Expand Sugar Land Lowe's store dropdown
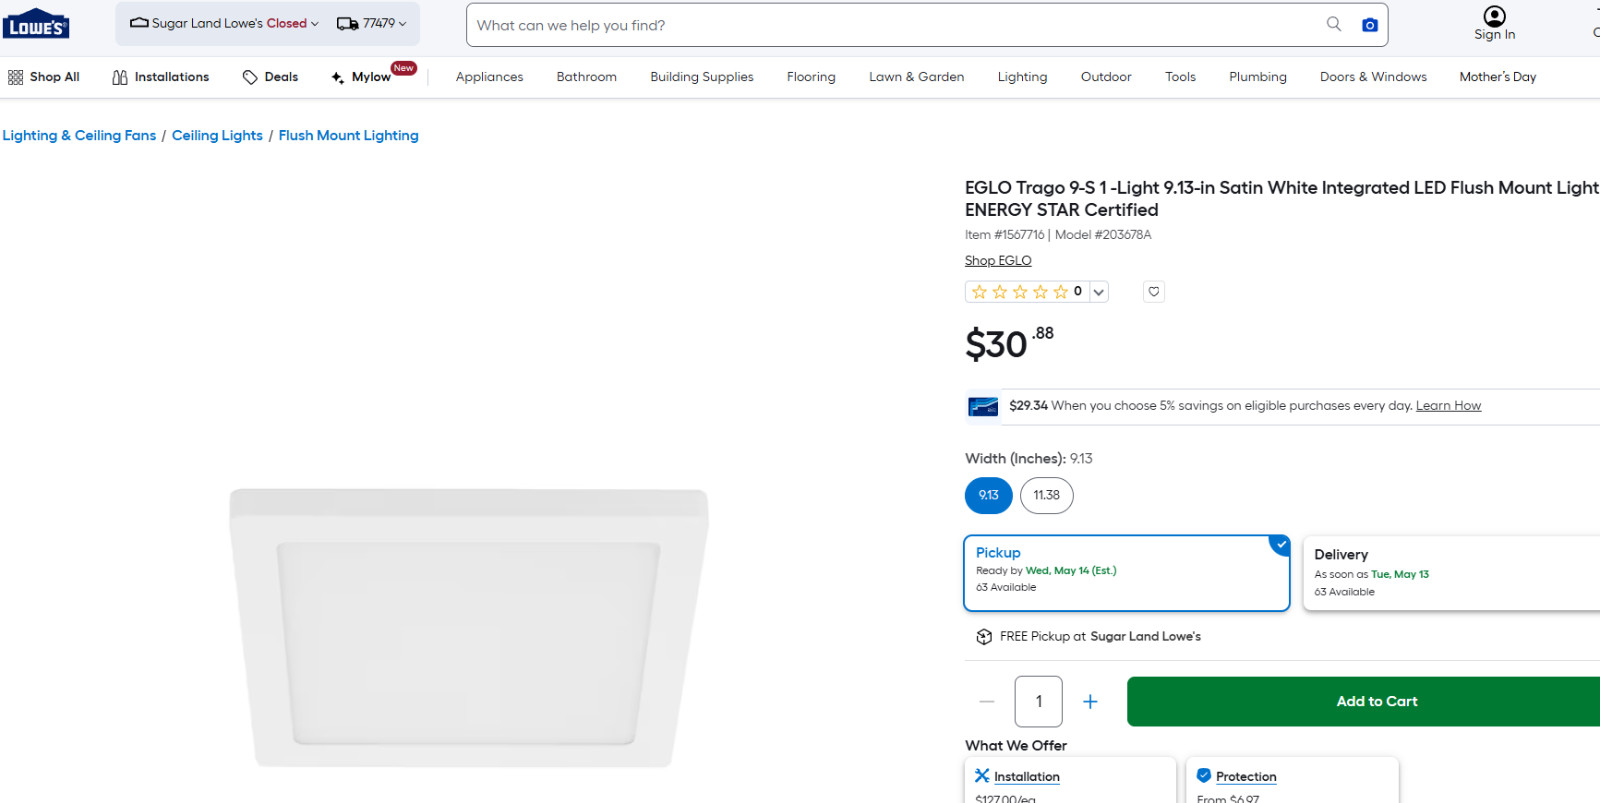Viewport: 1600px width, 803px height. (x=225, y=23)
